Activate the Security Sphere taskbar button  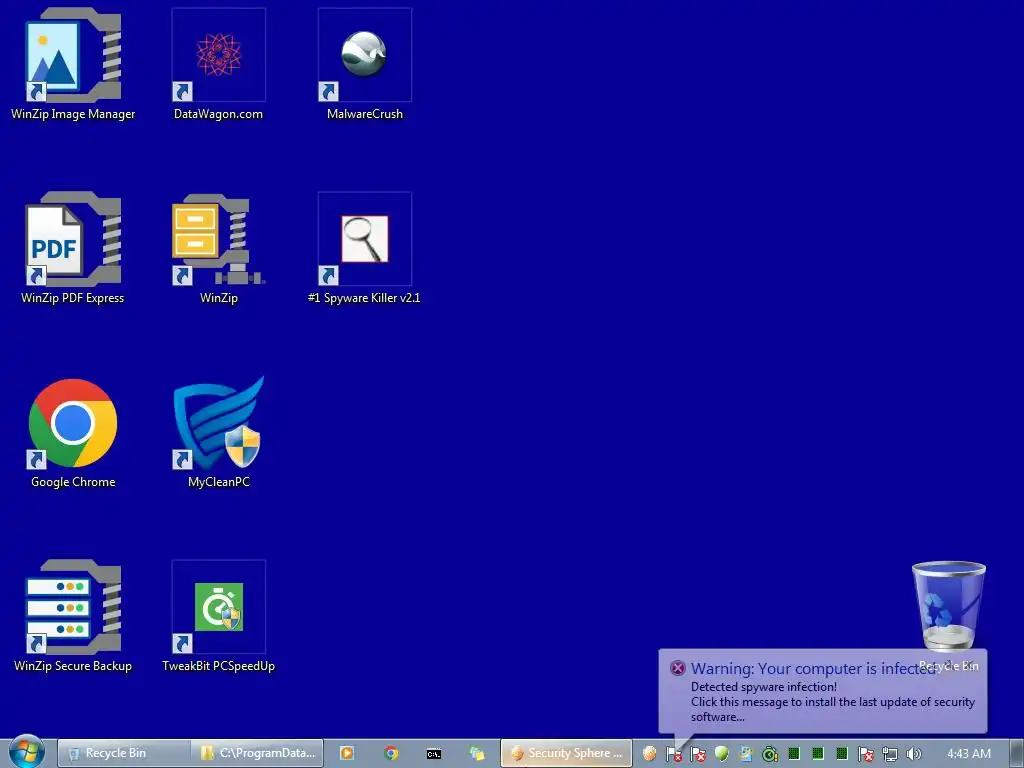(566, 753)
